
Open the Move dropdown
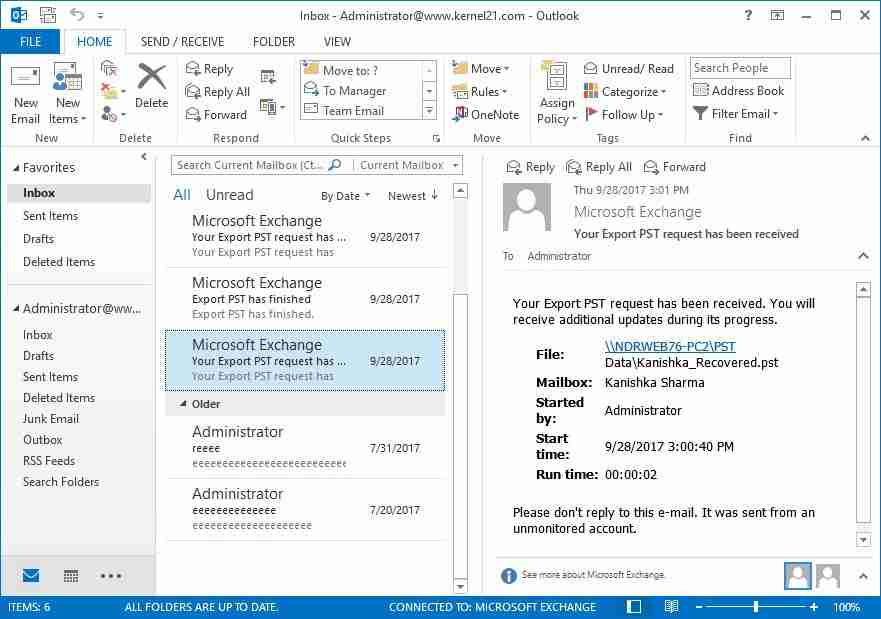481,69
